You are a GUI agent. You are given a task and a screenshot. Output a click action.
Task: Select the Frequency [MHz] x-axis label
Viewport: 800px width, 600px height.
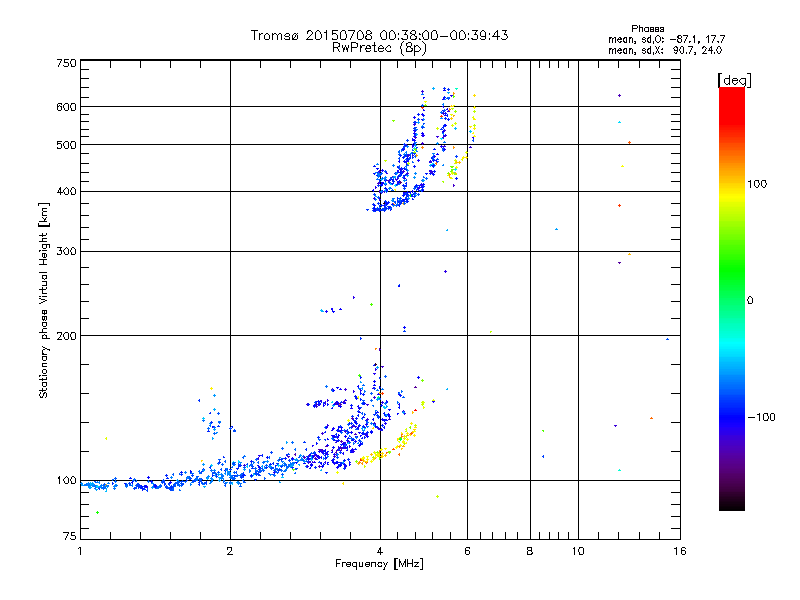379,566
